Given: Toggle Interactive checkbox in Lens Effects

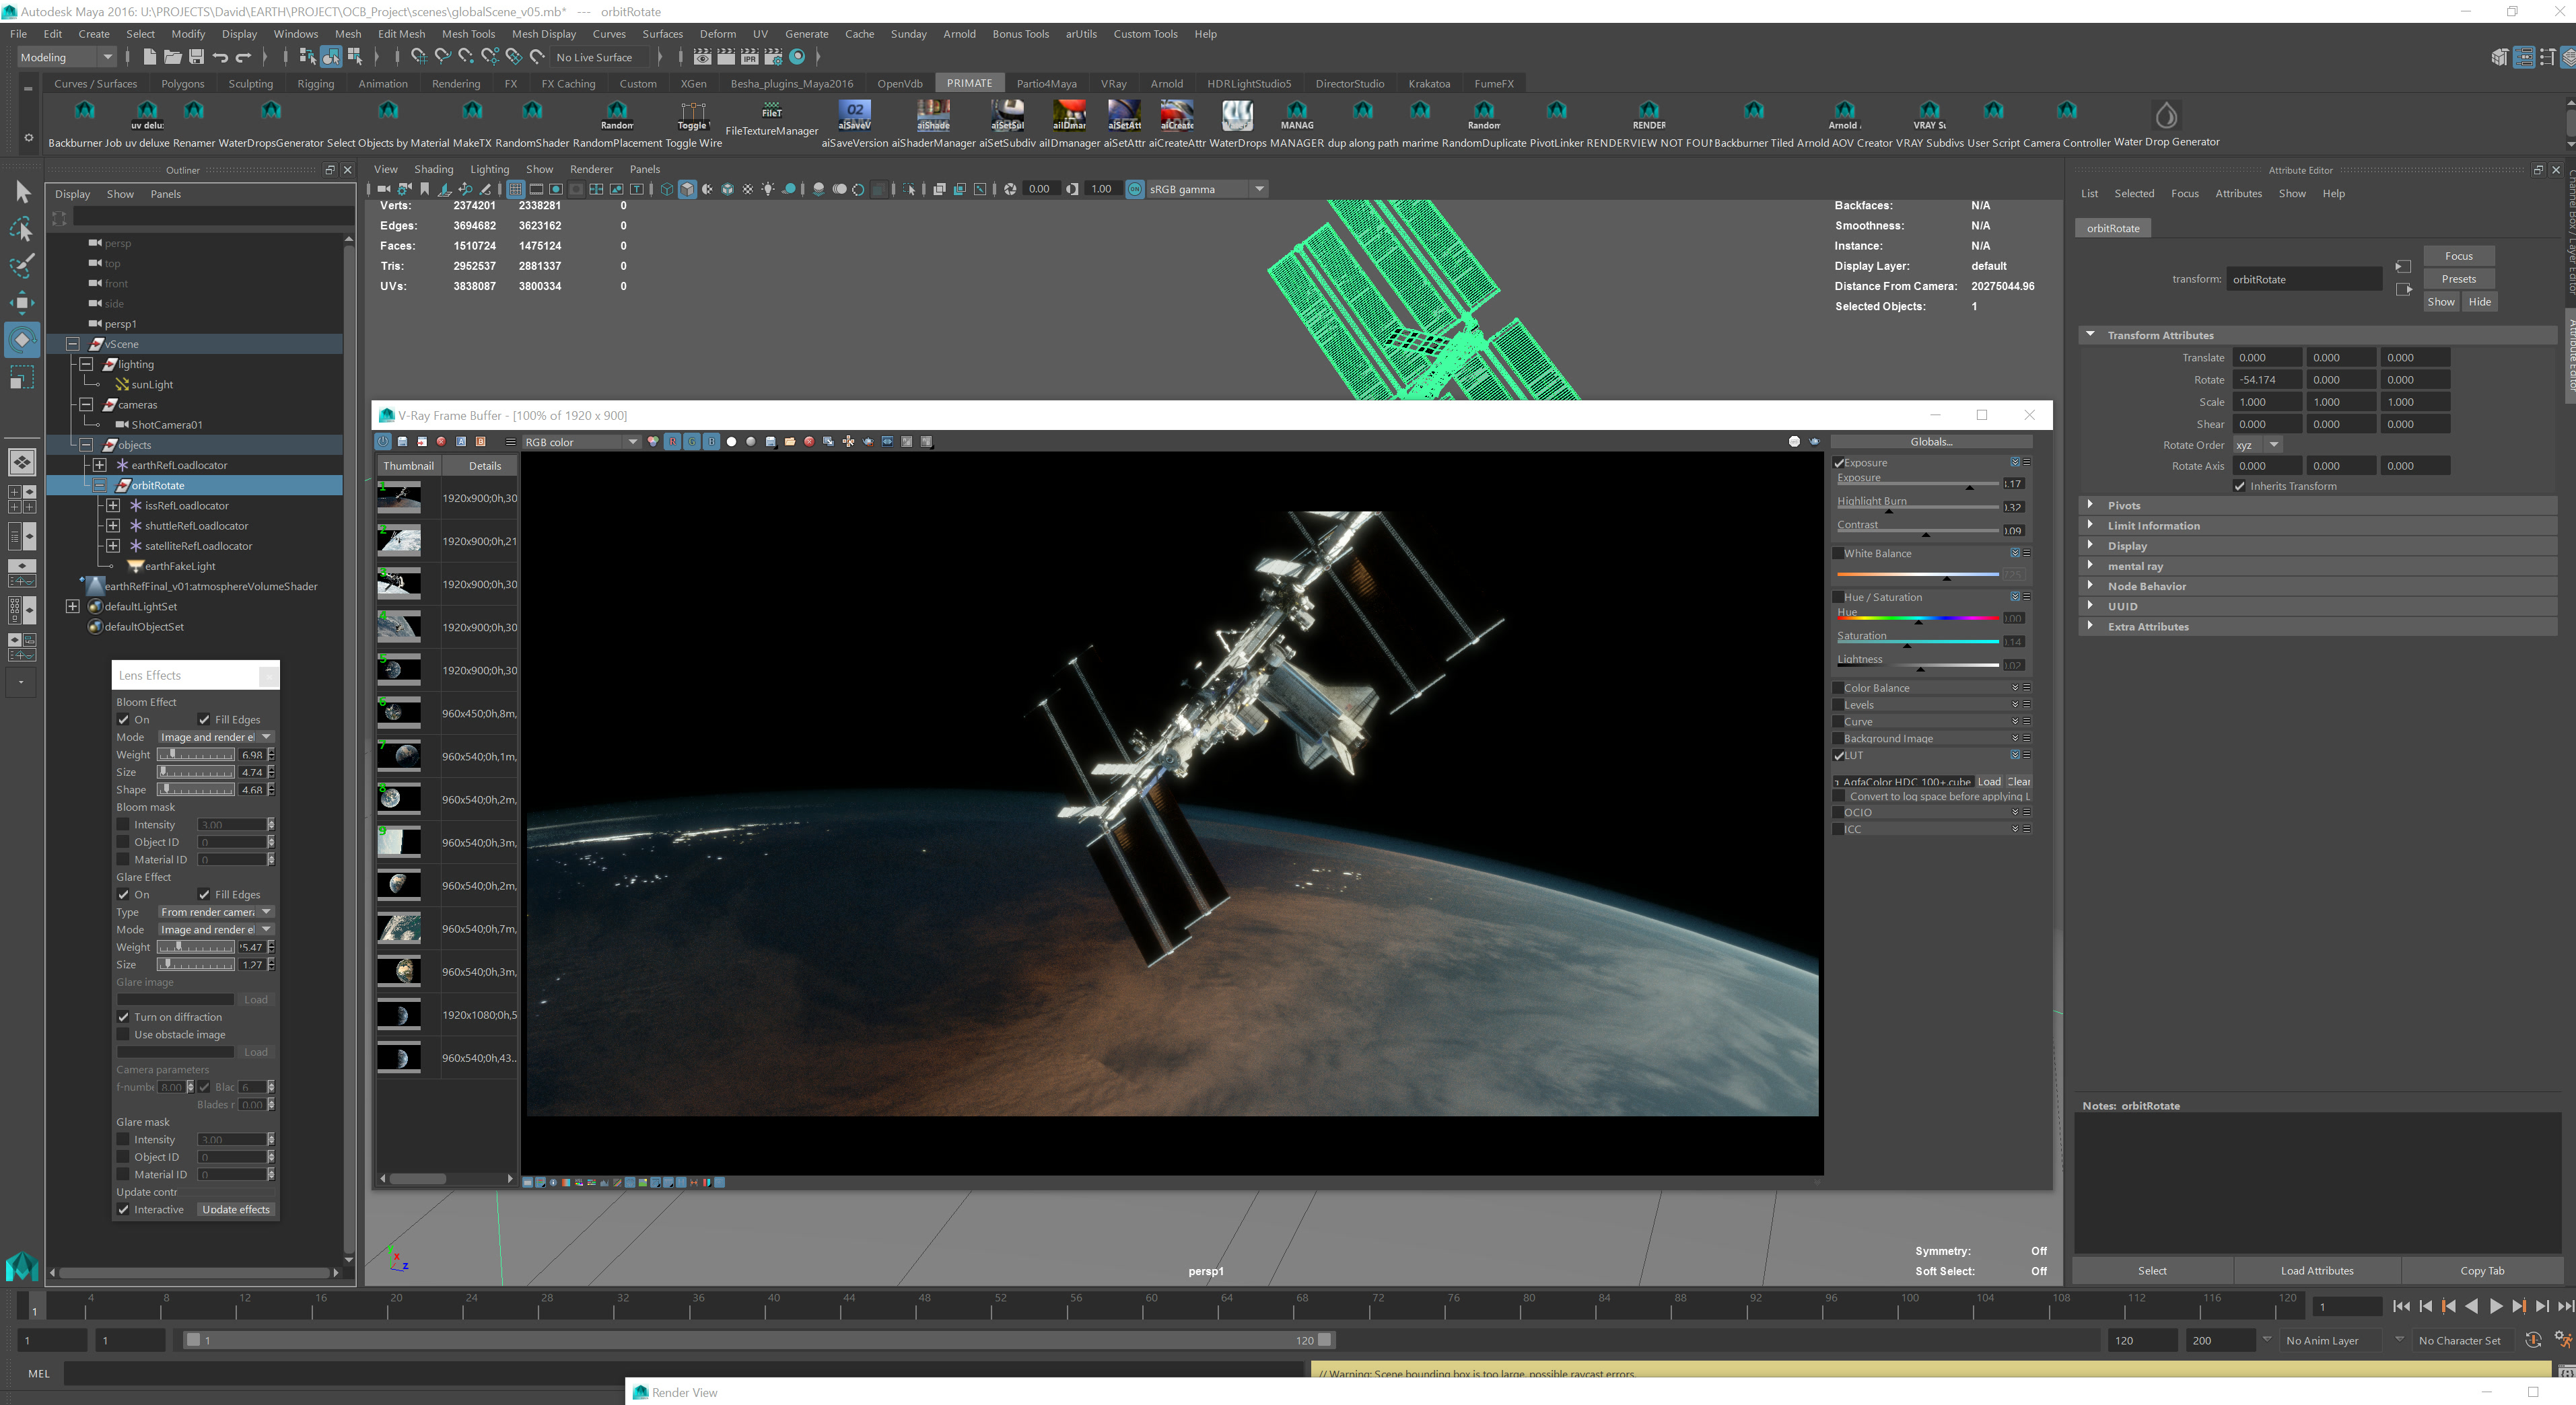Looking at the screenshot, I should [123, 1209].
